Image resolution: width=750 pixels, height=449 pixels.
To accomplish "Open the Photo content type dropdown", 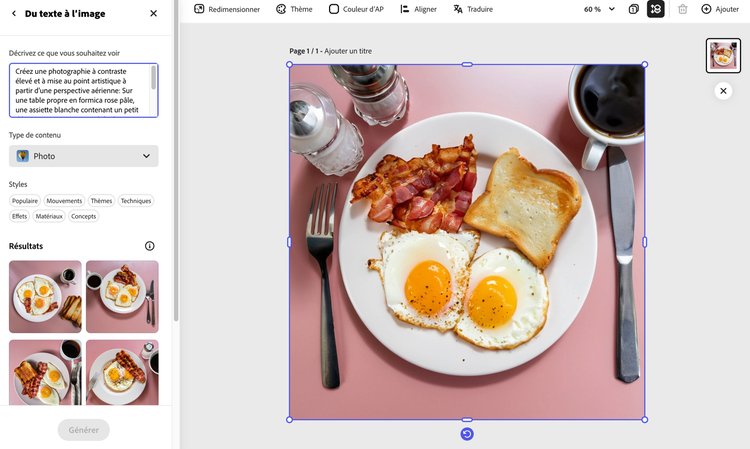I will tap(84, 156).
